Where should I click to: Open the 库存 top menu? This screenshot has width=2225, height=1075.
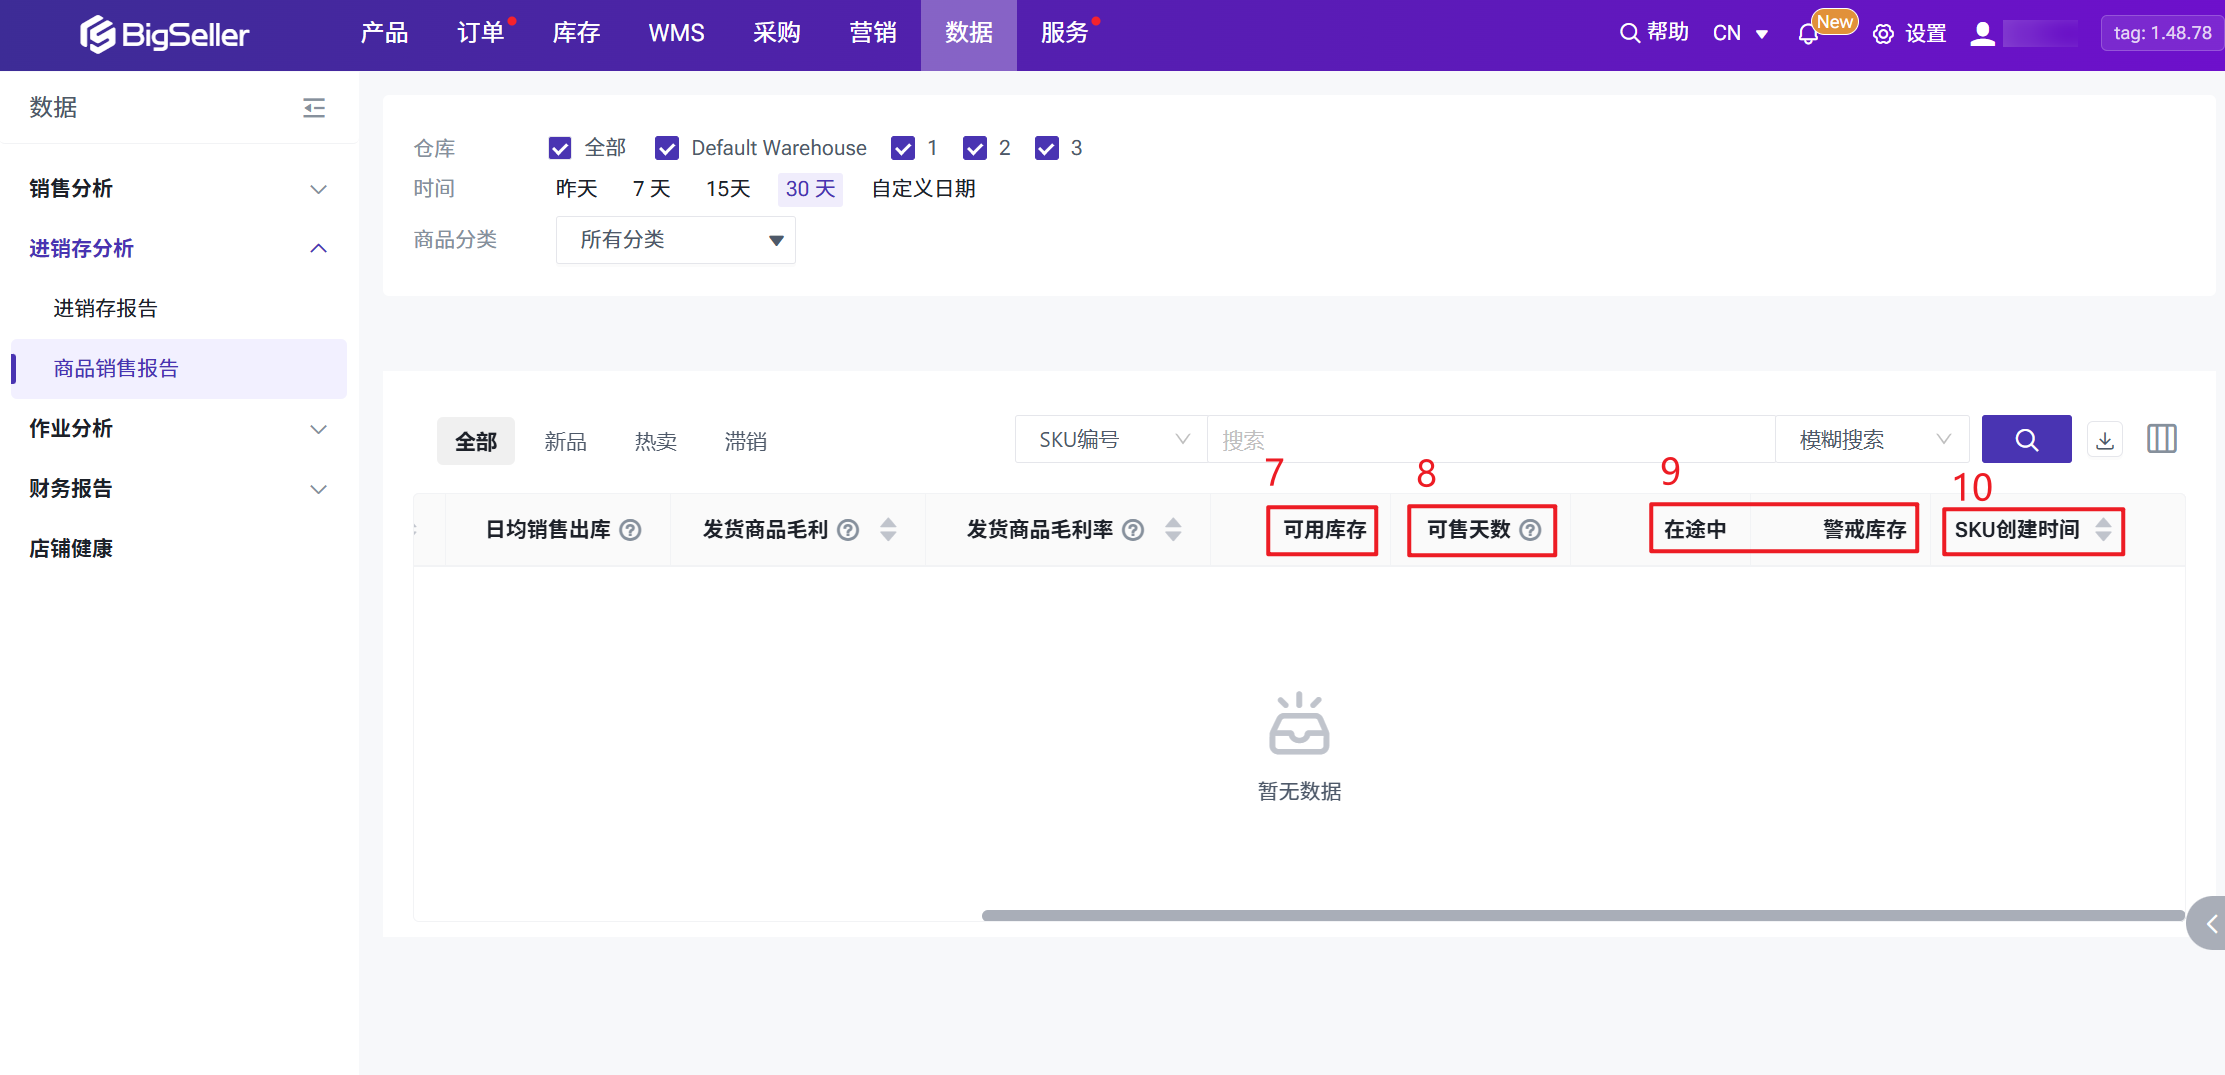576,34
